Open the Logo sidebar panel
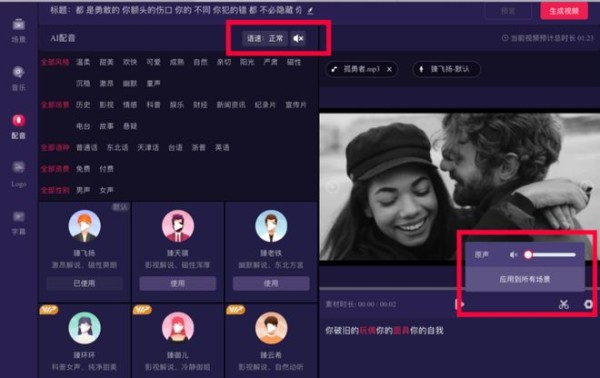Image resolution: width=600 pixels, height=378 pixels. (18, 167)
